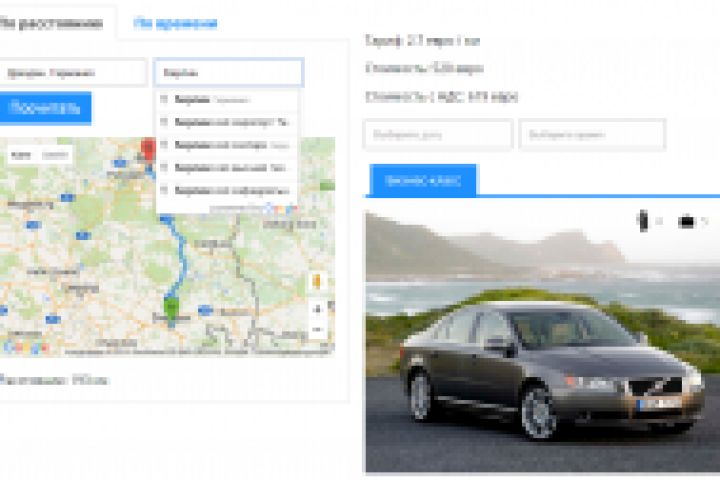
Task: Open the time selection field
Action: [592, 135]
